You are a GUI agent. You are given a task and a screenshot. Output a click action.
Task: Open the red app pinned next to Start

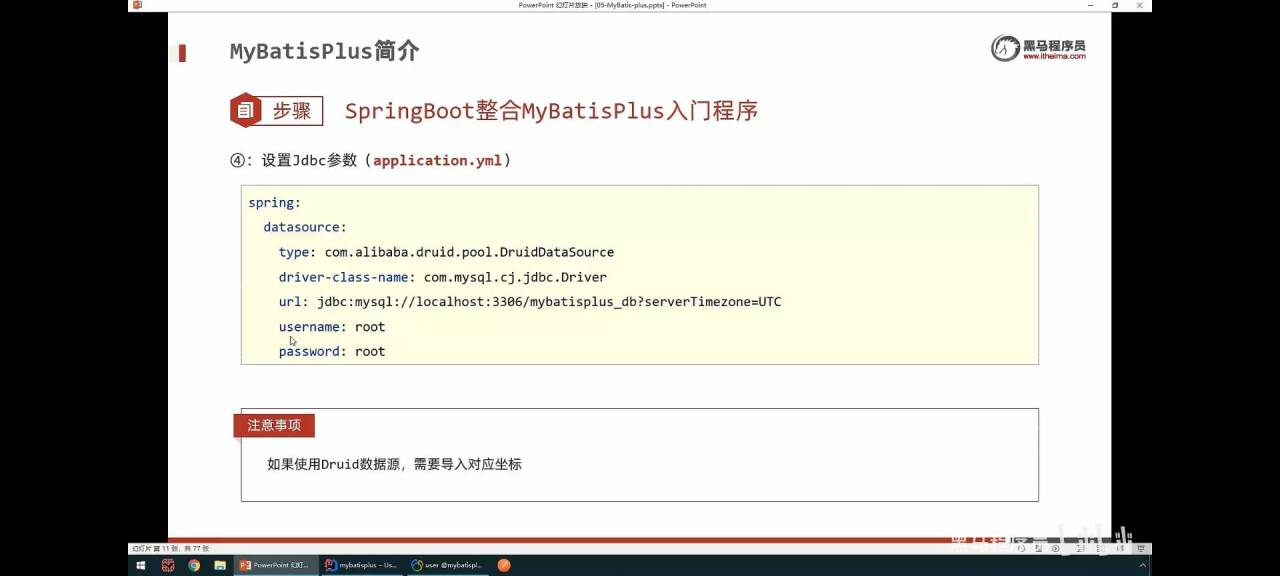pos(168,565)
